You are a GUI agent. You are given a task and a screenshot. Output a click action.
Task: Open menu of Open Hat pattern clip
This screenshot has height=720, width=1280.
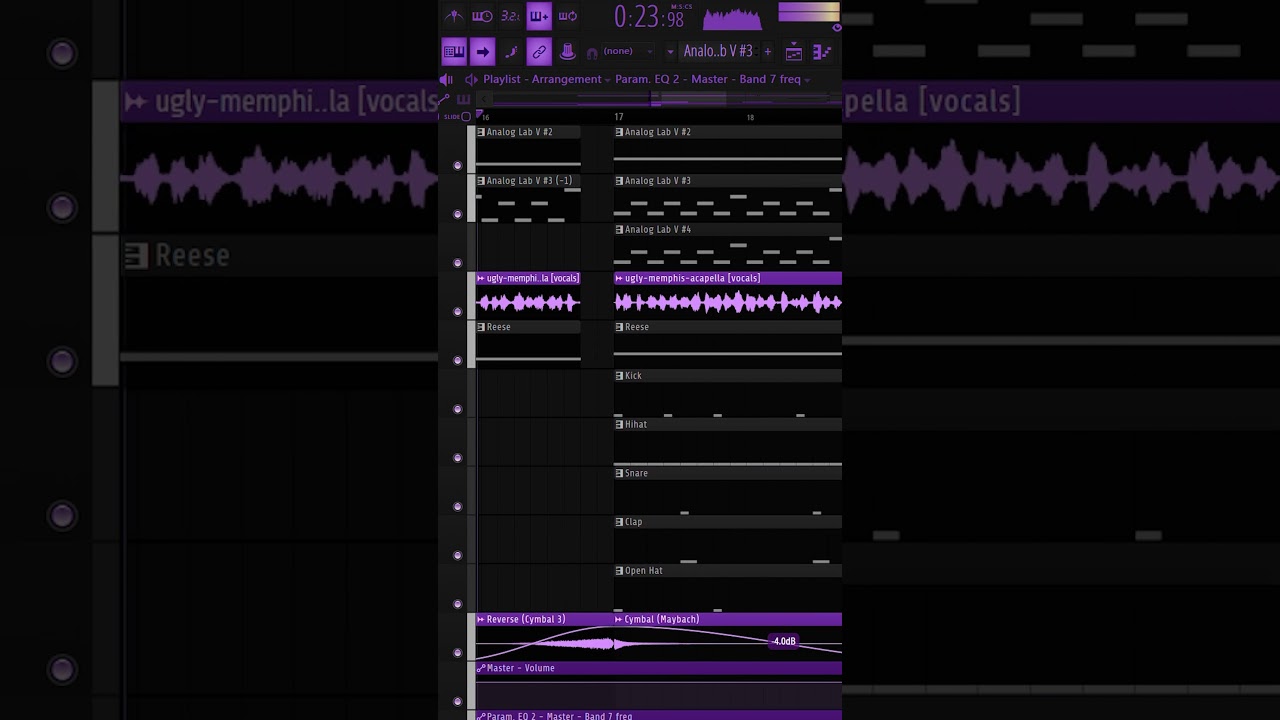pos(619,571)
